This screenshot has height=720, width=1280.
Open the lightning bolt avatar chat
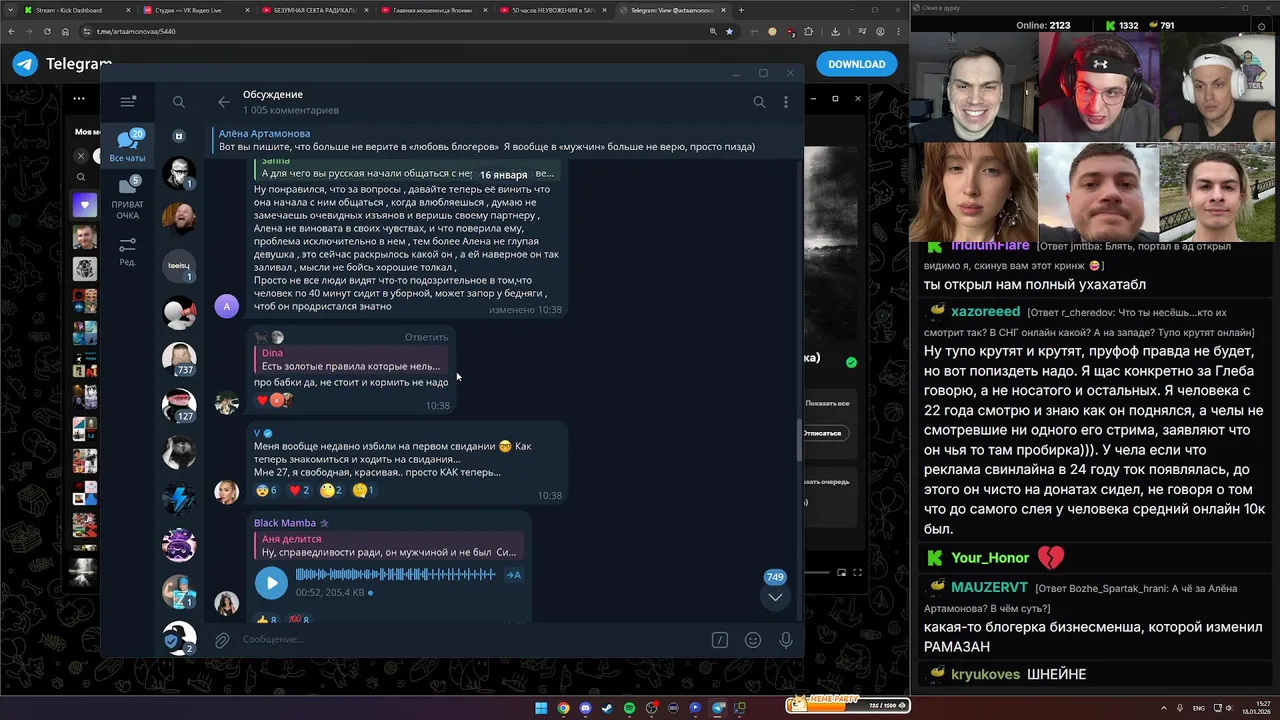[x=180, y=498]
